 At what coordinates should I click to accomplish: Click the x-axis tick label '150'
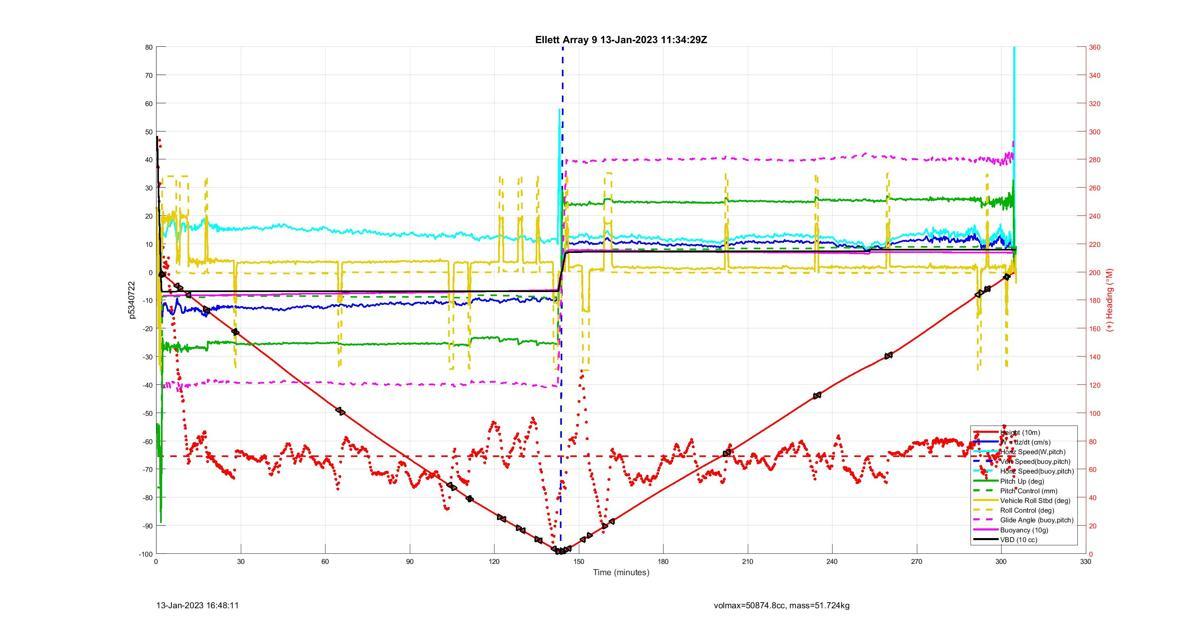(579, 562)
